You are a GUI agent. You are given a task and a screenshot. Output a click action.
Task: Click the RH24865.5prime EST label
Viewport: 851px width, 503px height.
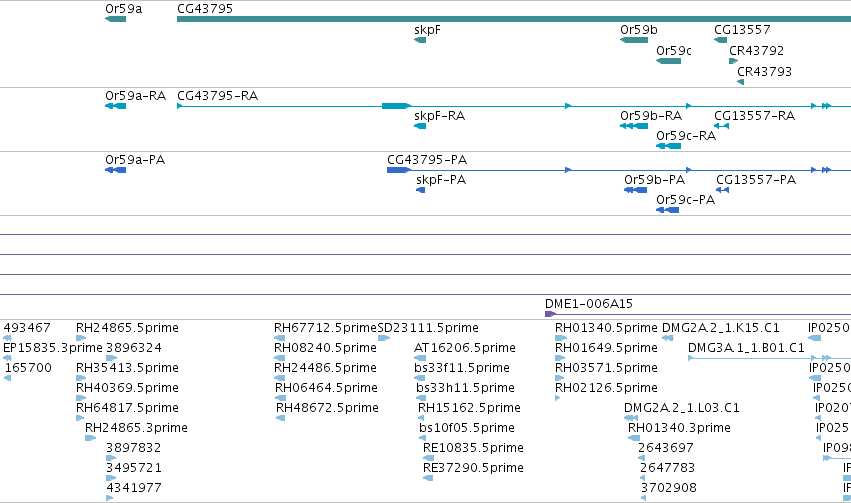pos(127,328)
